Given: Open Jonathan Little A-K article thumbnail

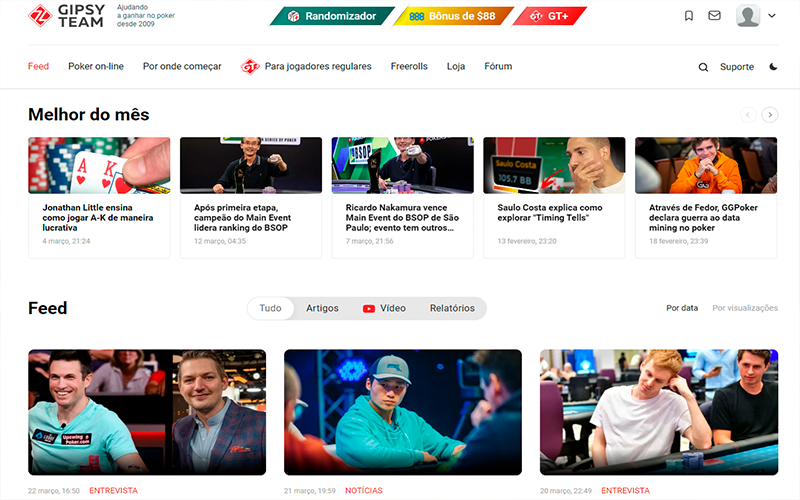Looking at the screenshot, I should coord(99,165).
